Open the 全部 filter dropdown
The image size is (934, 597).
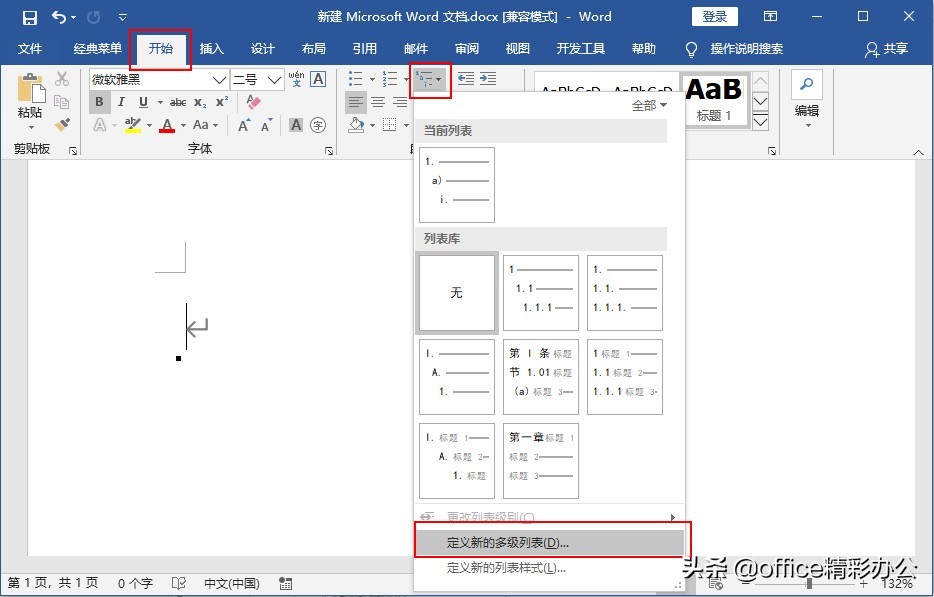[649, 106]
